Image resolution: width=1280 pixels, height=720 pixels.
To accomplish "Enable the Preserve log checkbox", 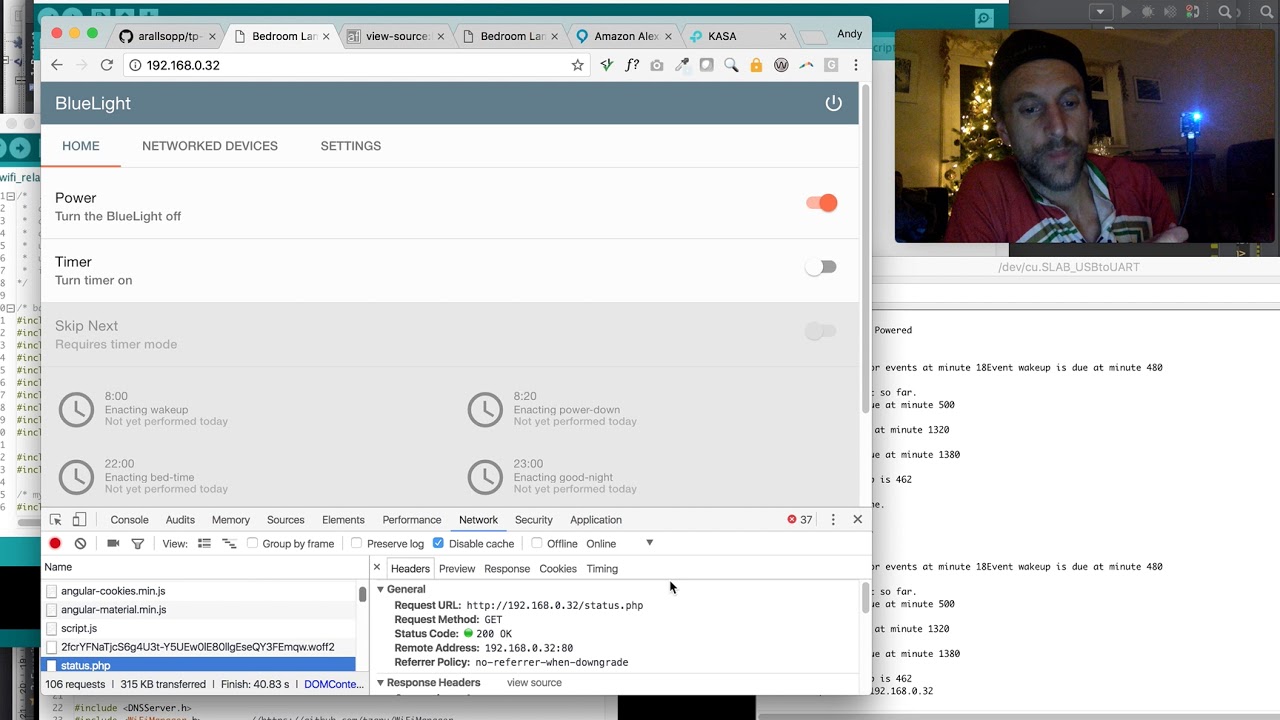I will [x=356, y=544].
